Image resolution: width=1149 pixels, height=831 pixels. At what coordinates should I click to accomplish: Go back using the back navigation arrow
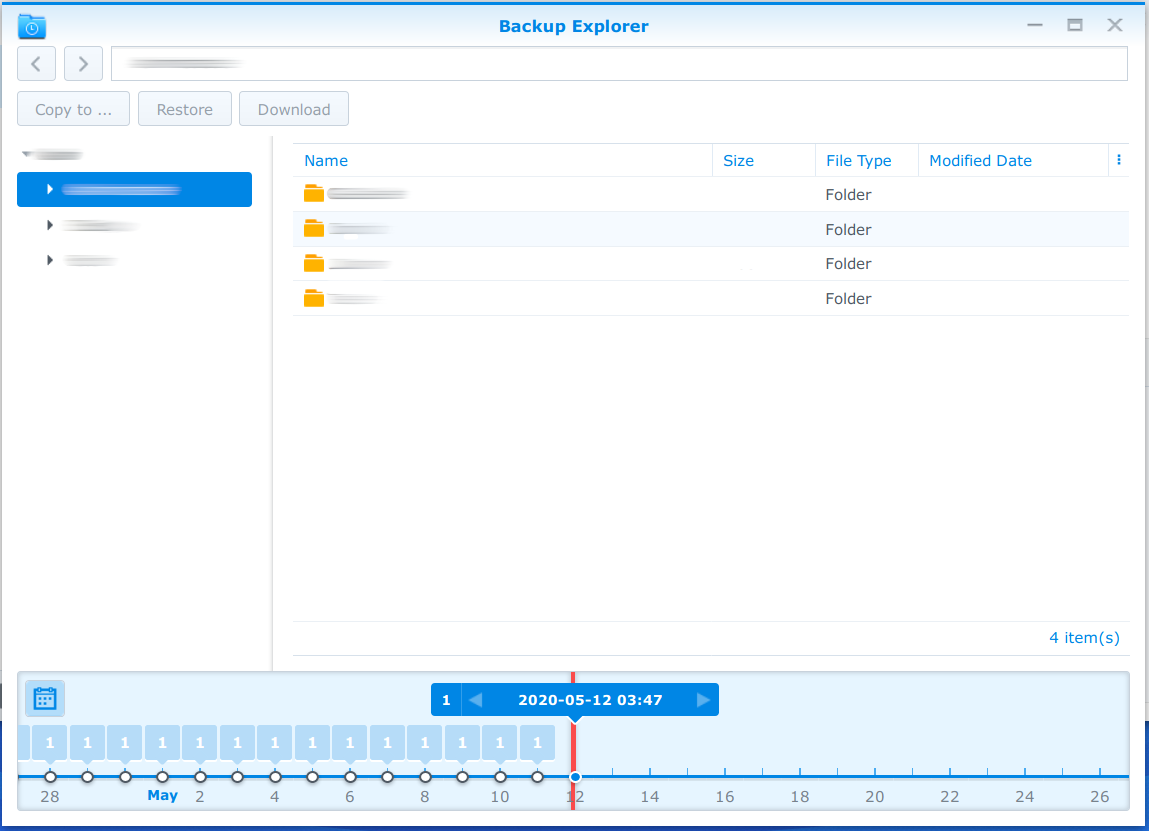click(36, 63)
